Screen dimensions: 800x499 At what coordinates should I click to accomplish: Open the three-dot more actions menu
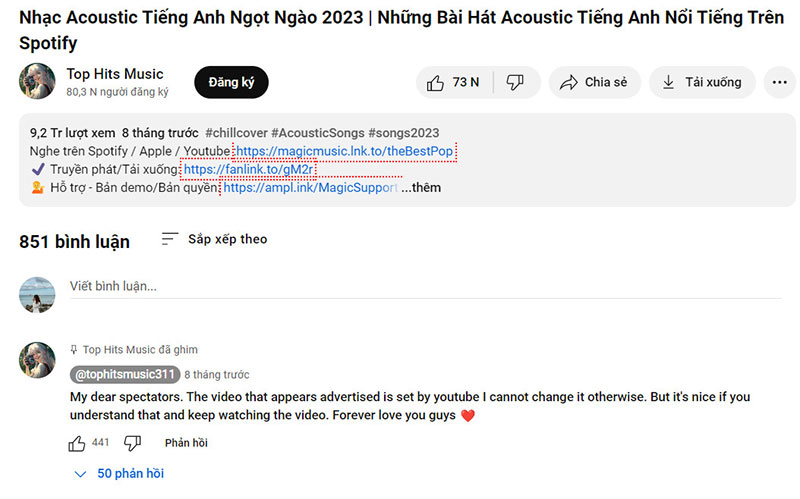tap(779, 83)
